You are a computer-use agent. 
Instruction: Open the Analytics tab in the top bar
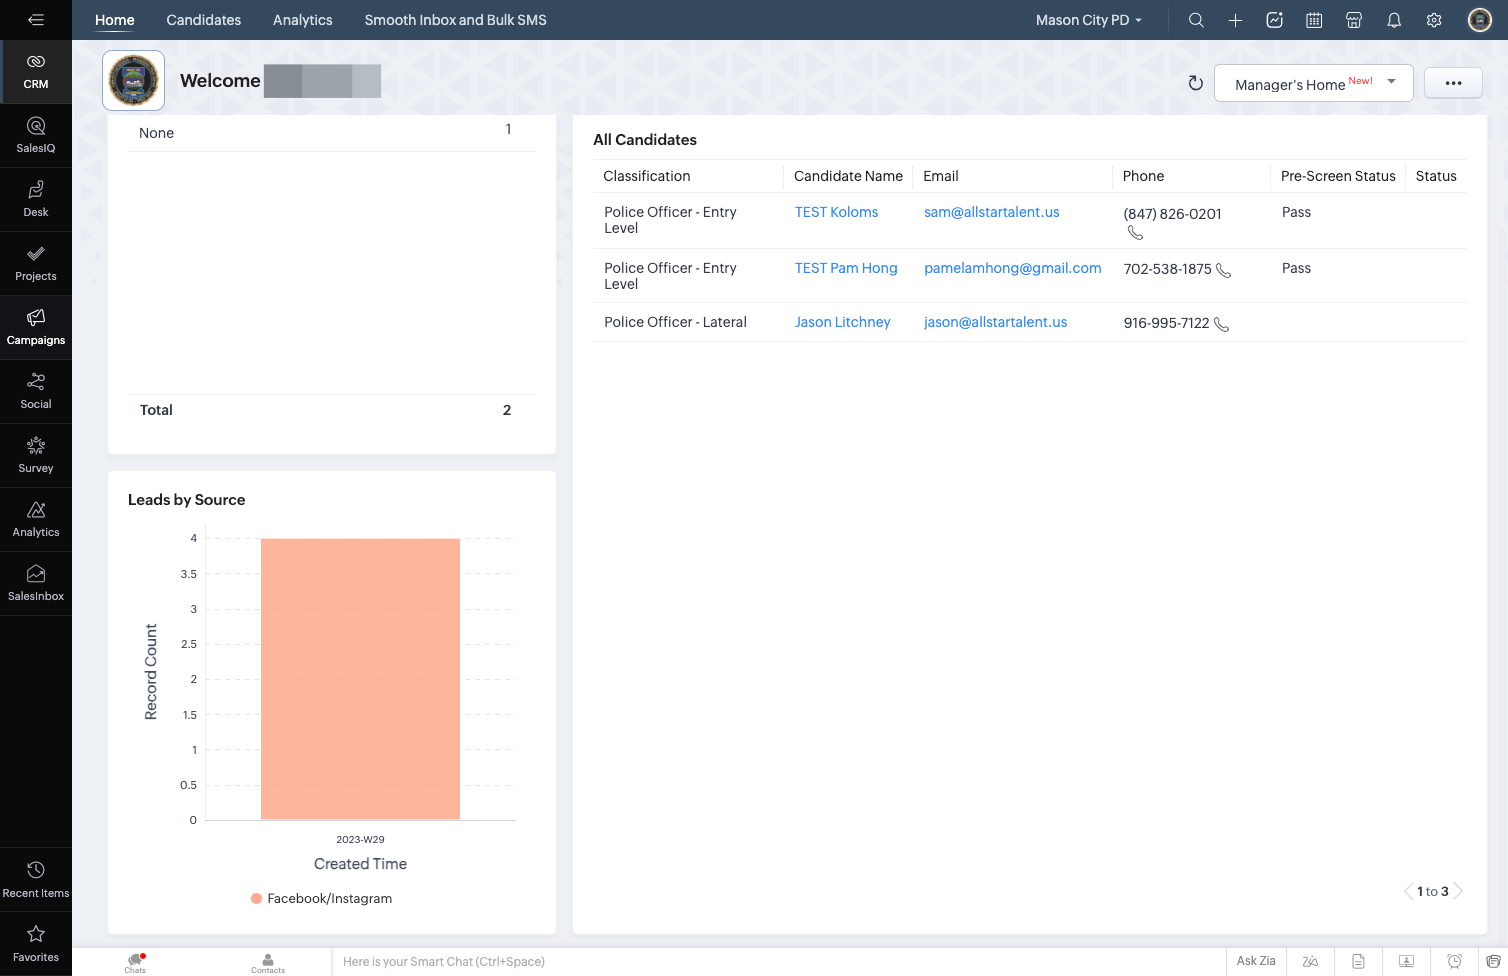(303, 20)
